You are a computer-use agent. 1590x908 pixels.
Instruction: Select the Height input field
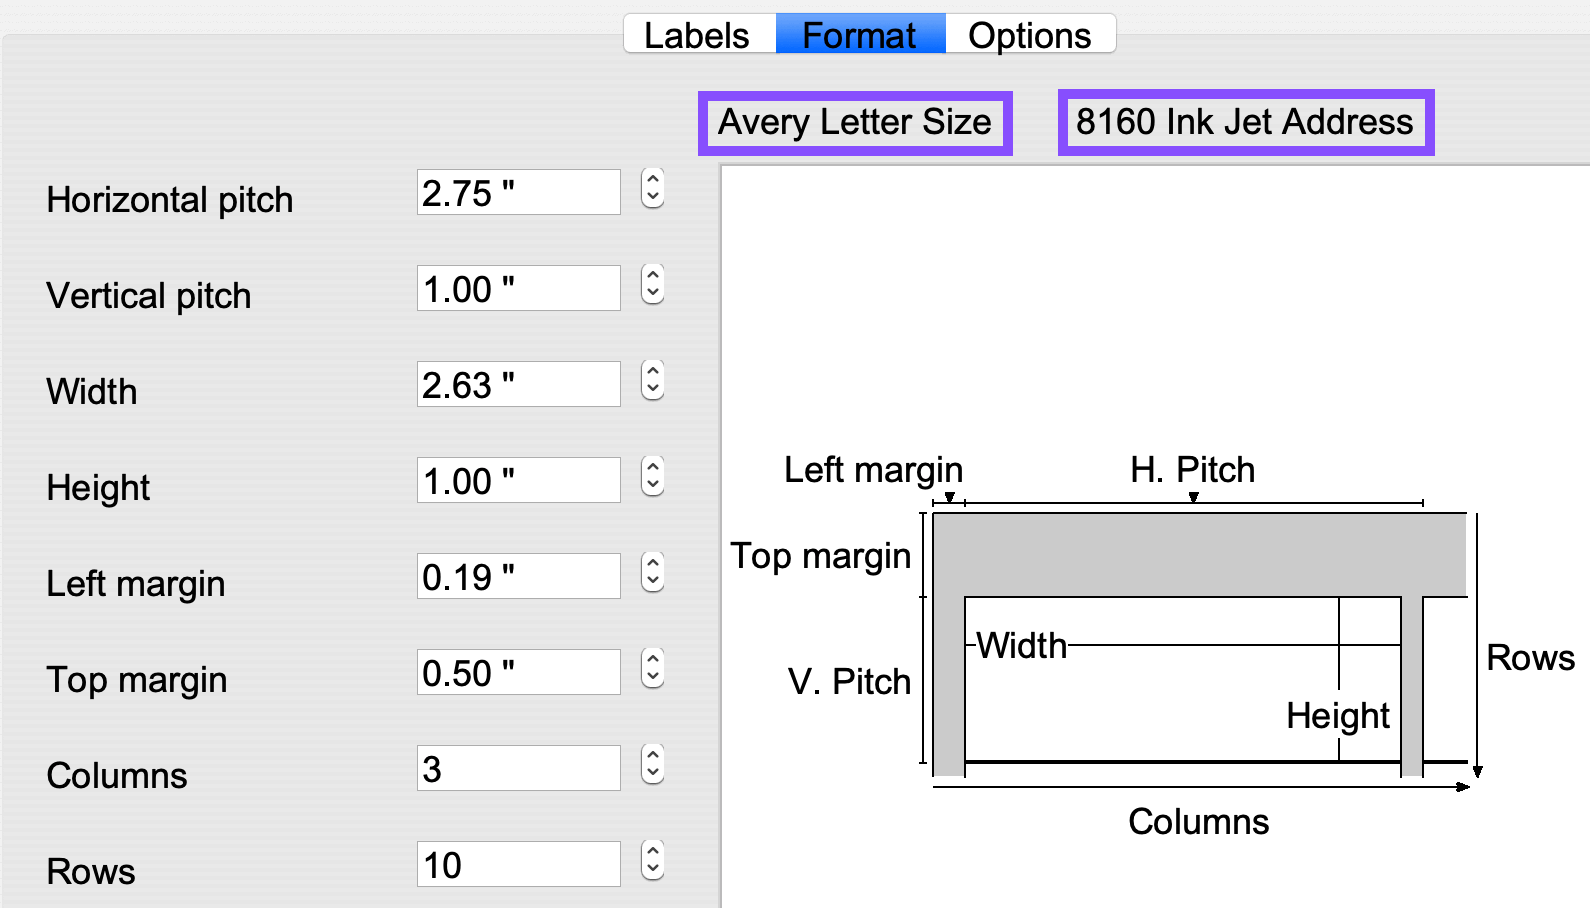click(x=518, y=480)
